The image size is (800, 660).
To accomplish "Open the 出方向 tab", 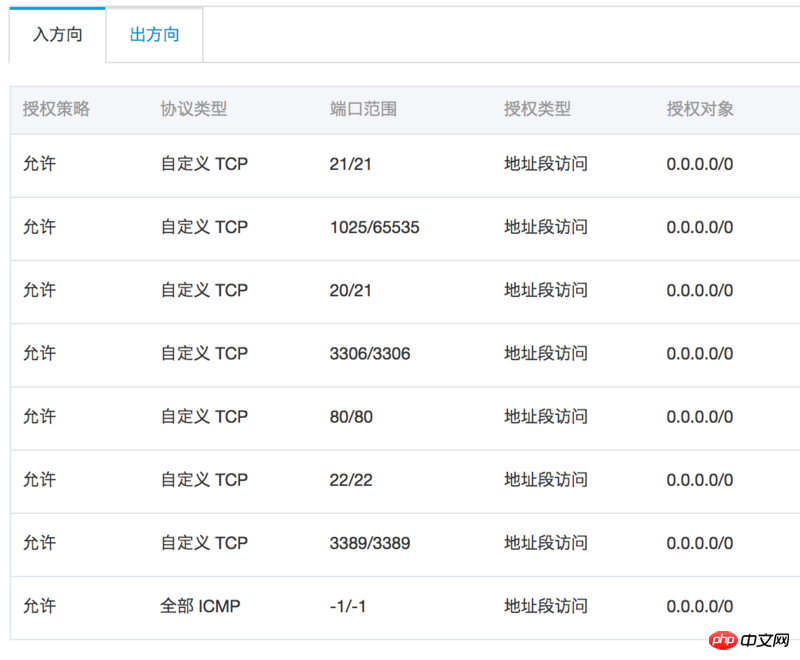I will (154, 35).
